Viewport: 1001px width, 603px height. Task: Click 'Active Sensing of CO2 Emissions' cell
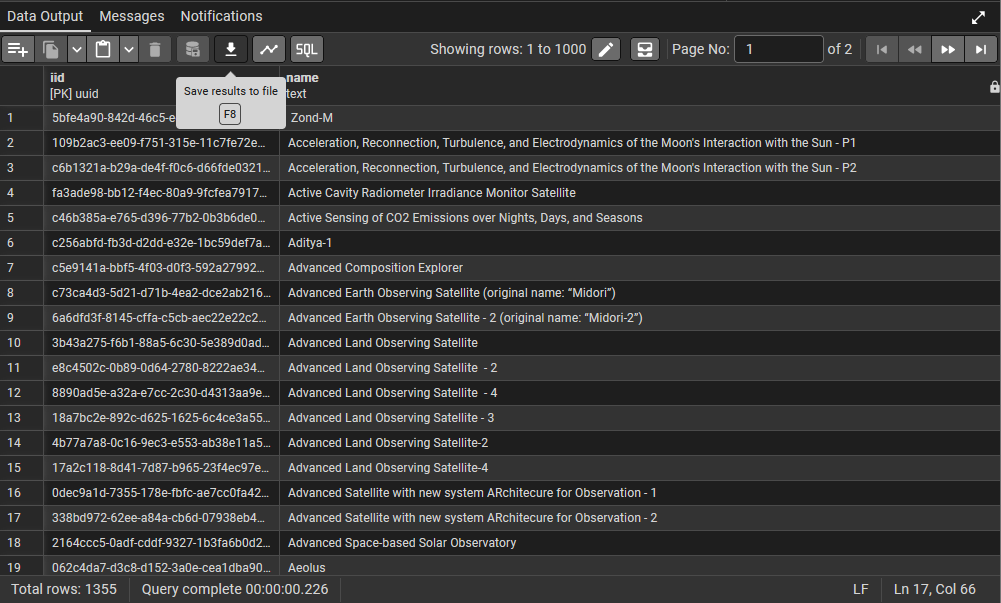tap(640, 218)
